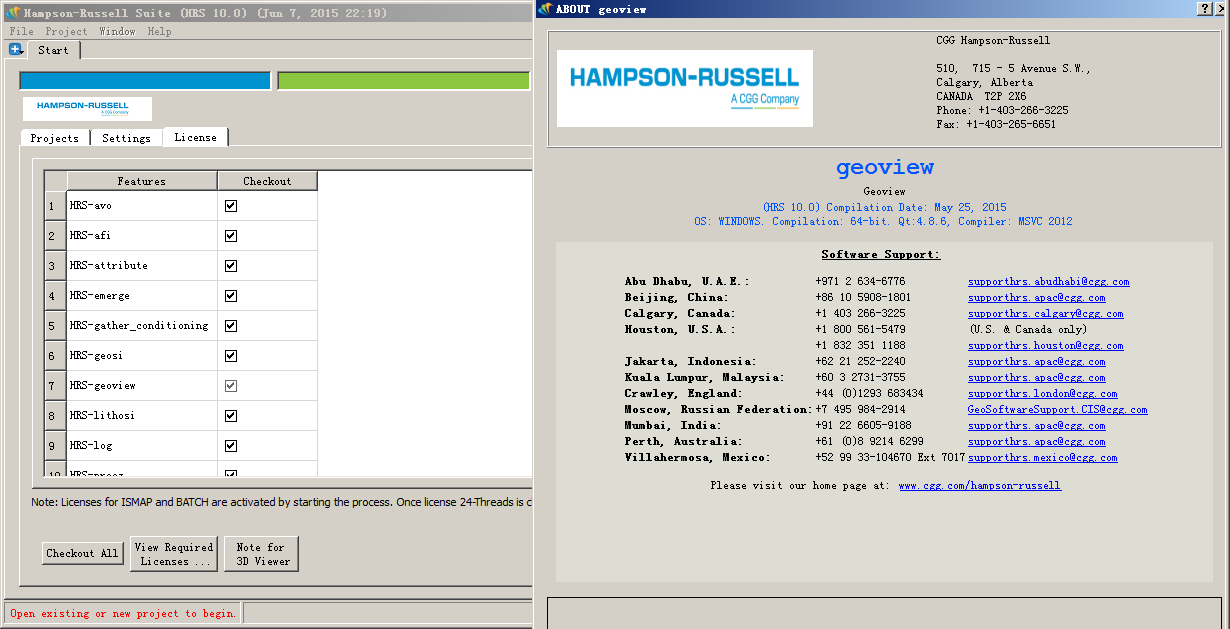This screenshot has width=1230, height=629.
Task: Click the blue progress bar
Action: click(x=145, y=81)
